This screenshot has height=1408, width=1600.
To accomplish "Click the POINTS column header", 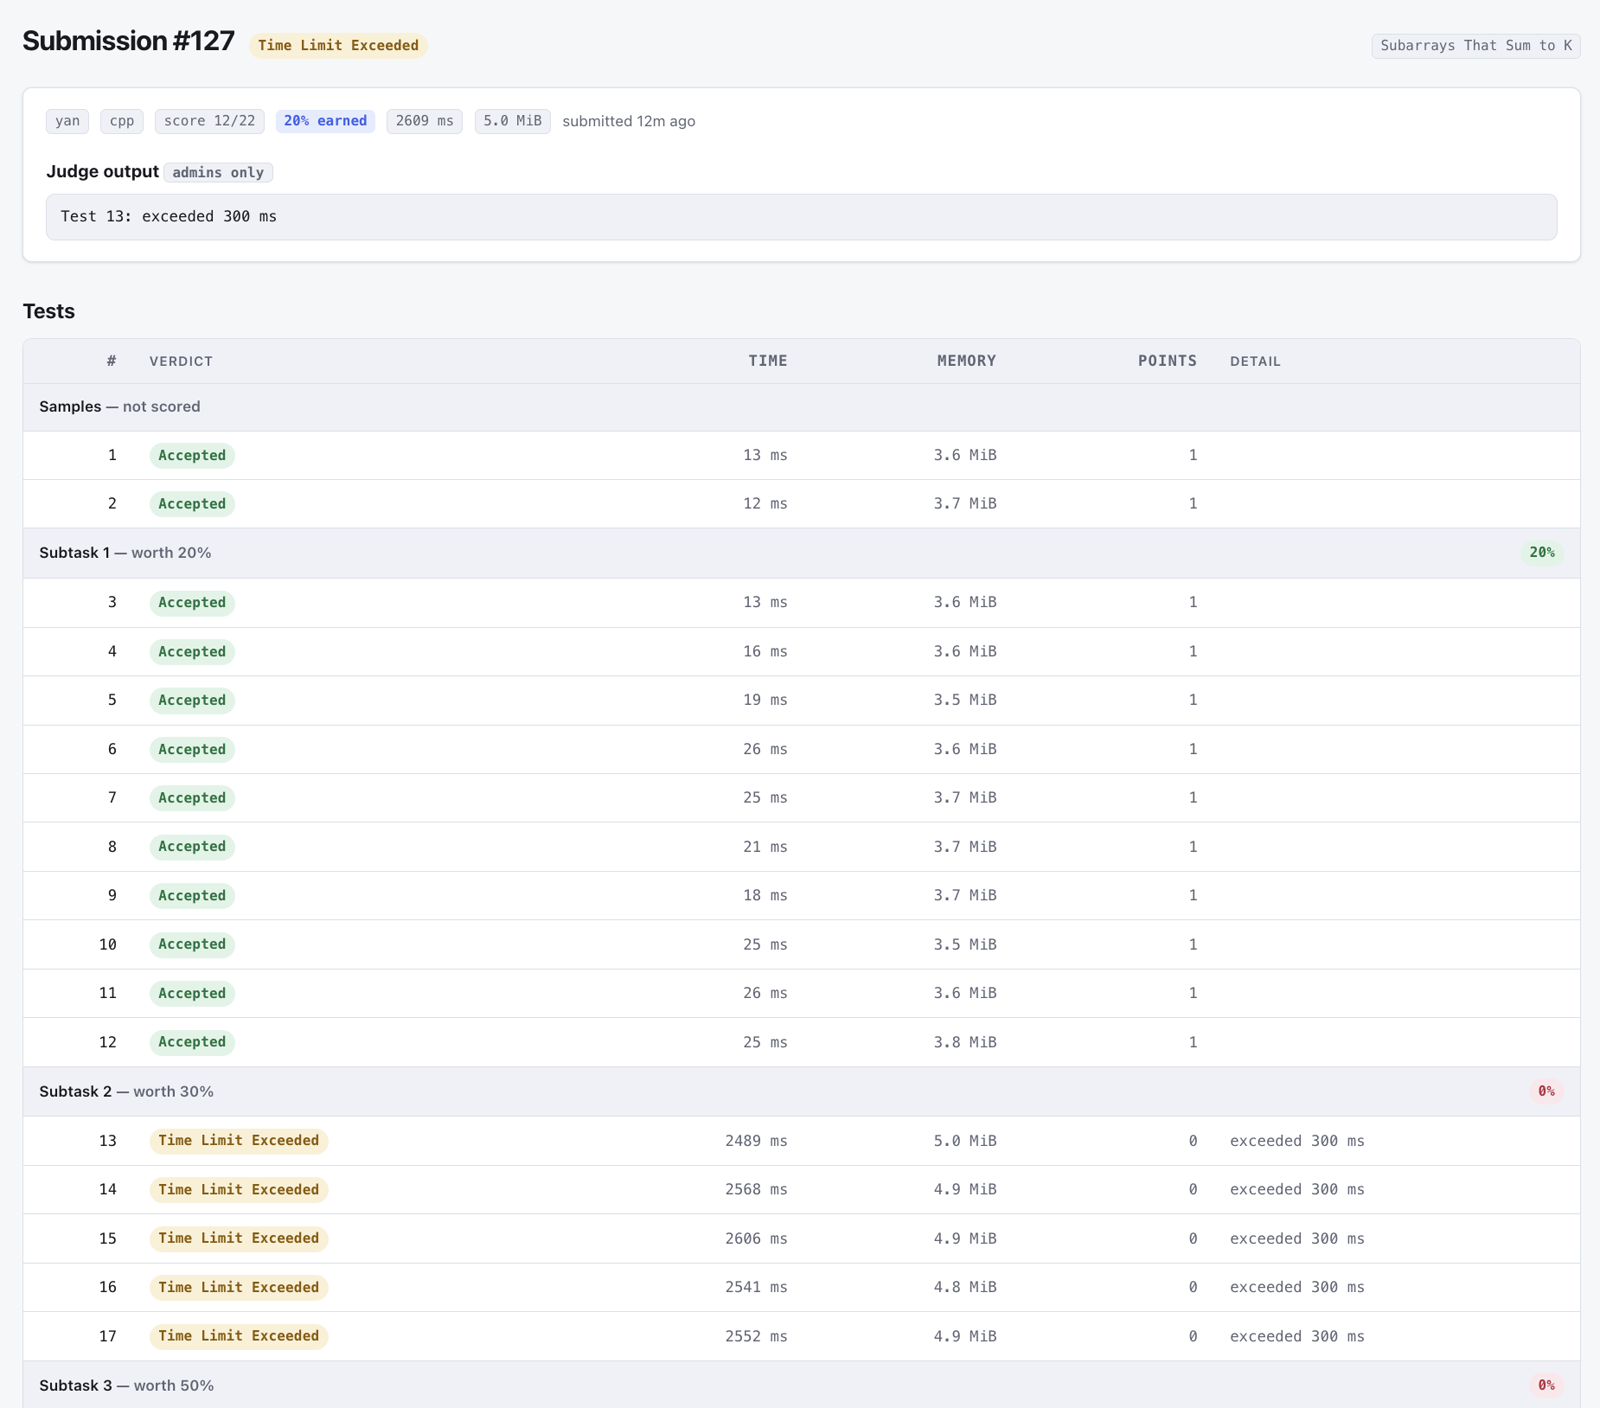I will [x=1167, y=361].
